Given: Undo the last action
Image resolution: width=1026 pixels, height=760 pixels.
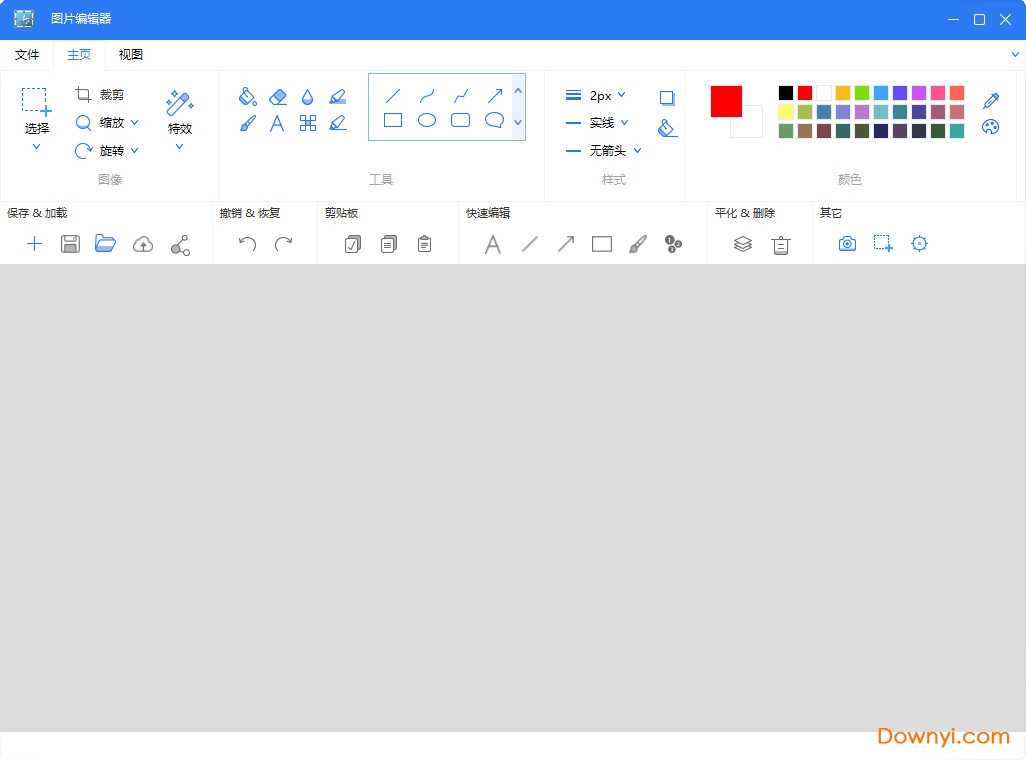Looking at the screenshot, I should (x=247, y=243).
